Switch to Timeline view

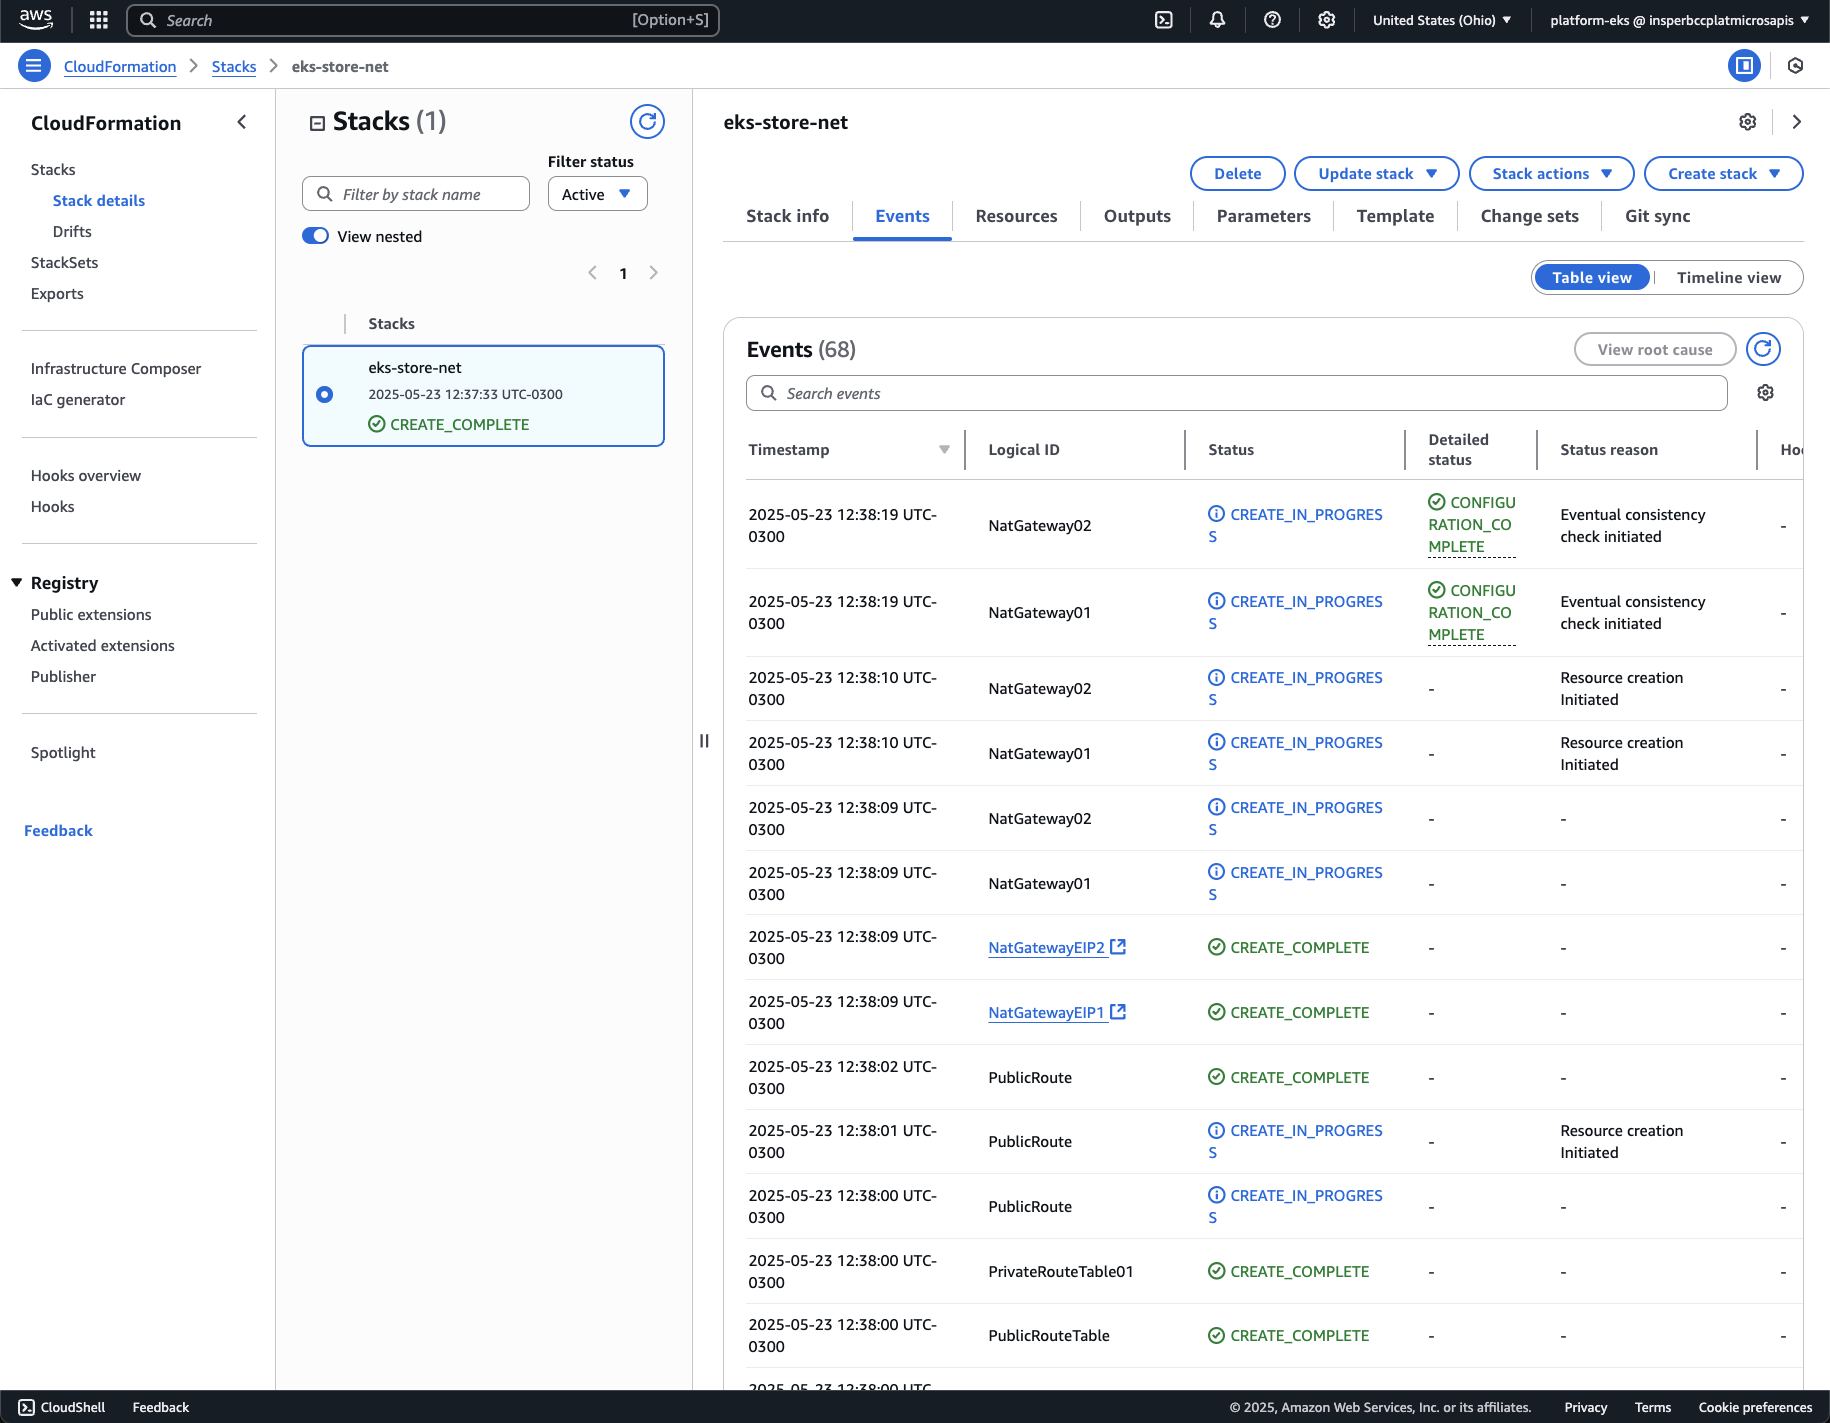pos(1728,278)
